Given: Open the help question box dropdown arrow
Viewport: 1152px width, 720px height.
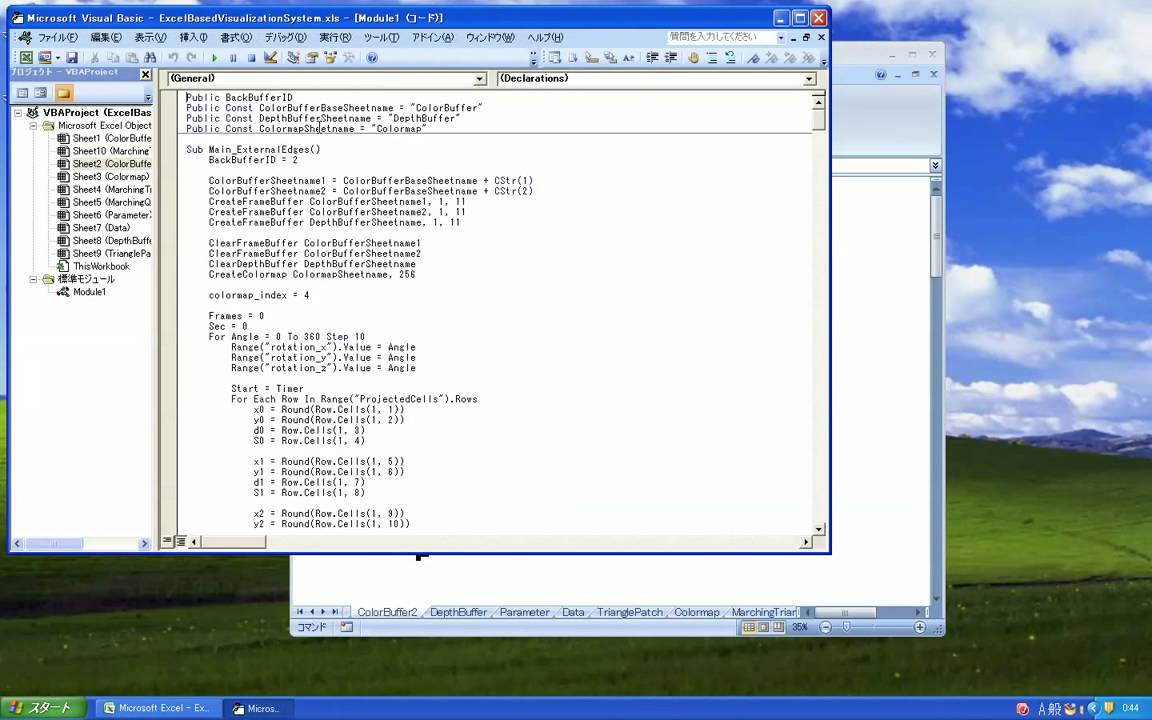Looking at the screenshot, I should pos(780,37).
